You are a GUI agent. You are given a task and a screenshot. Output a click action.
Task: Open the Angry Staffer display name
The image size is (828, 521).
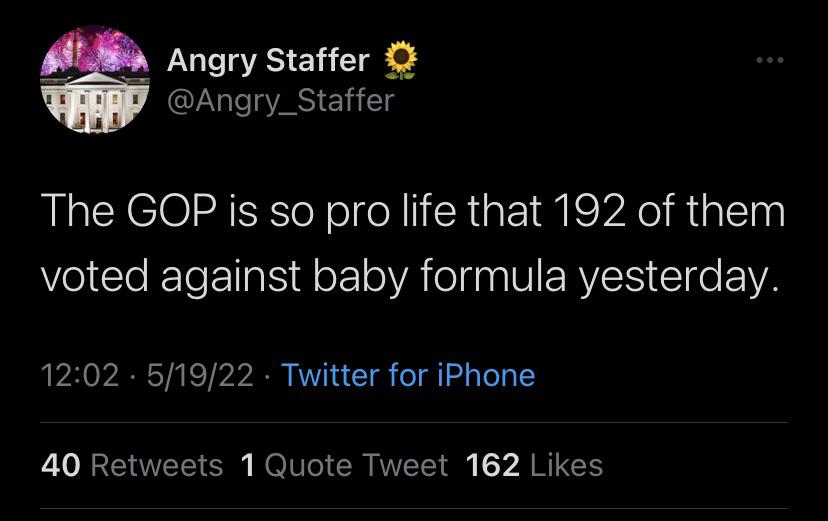269,61
